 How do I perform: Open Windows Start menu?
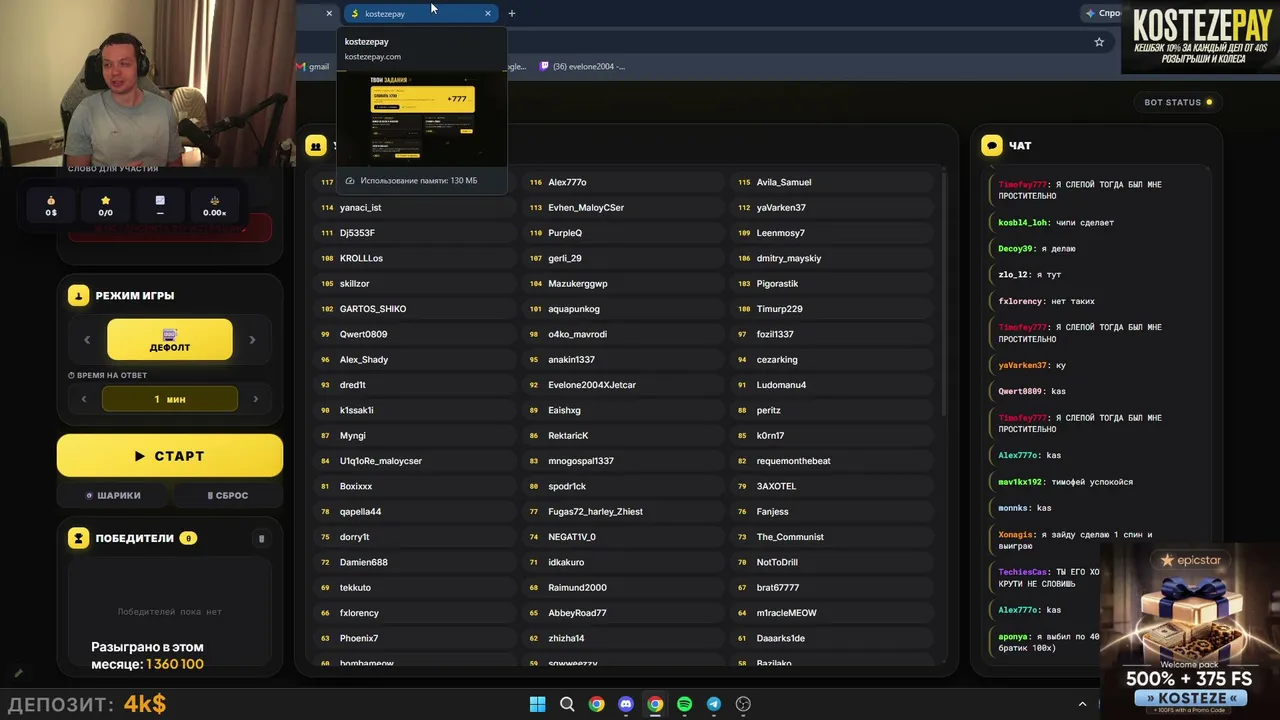(537, 704)
